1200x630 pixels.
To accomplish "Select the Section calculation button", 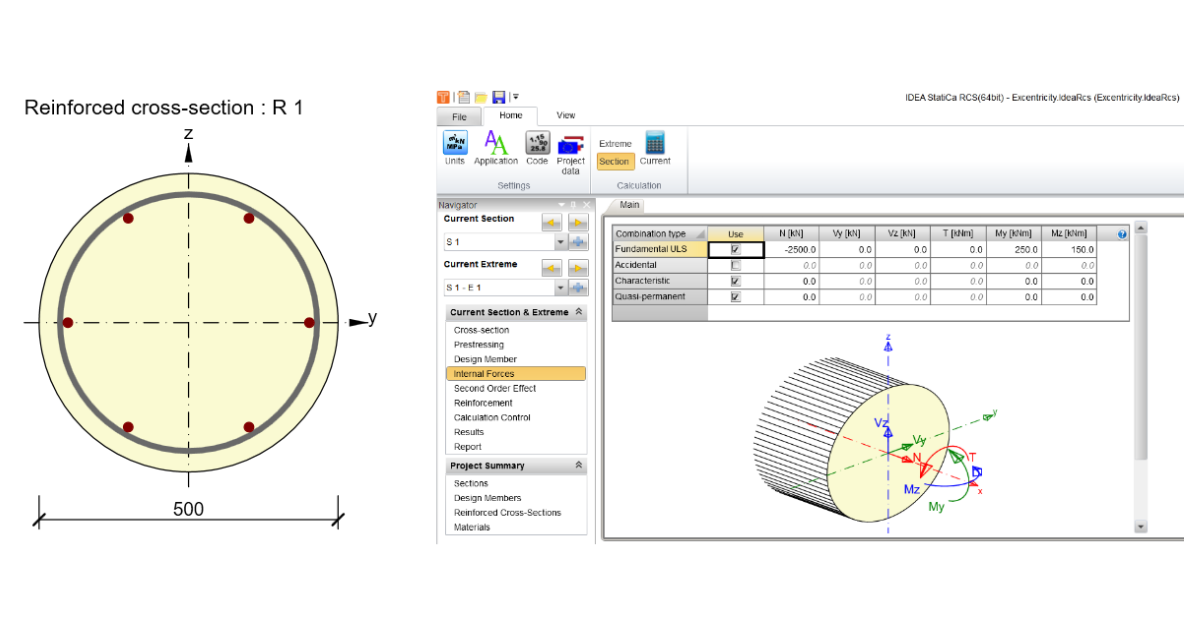I will [x=614, y=161].
